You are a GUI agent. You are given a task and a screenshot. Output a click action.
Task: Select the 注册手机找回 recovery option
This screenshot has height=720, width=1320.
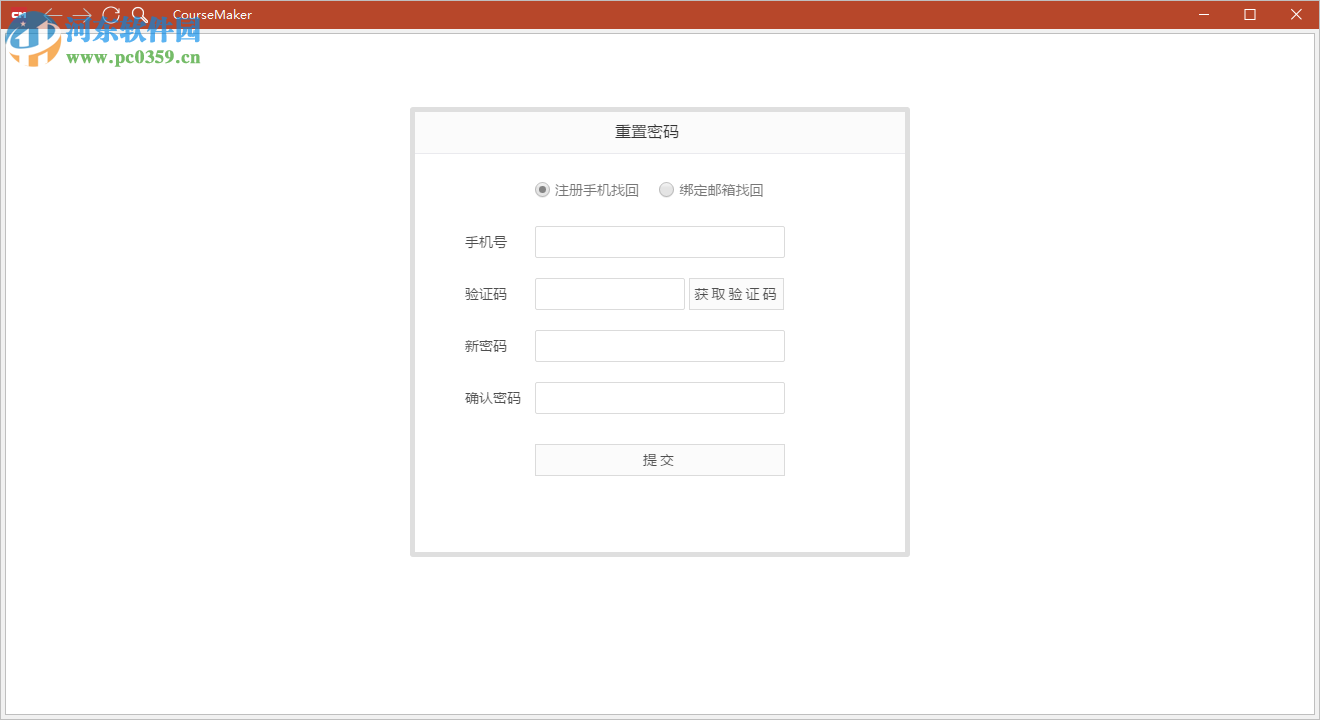tap(541, 189)
